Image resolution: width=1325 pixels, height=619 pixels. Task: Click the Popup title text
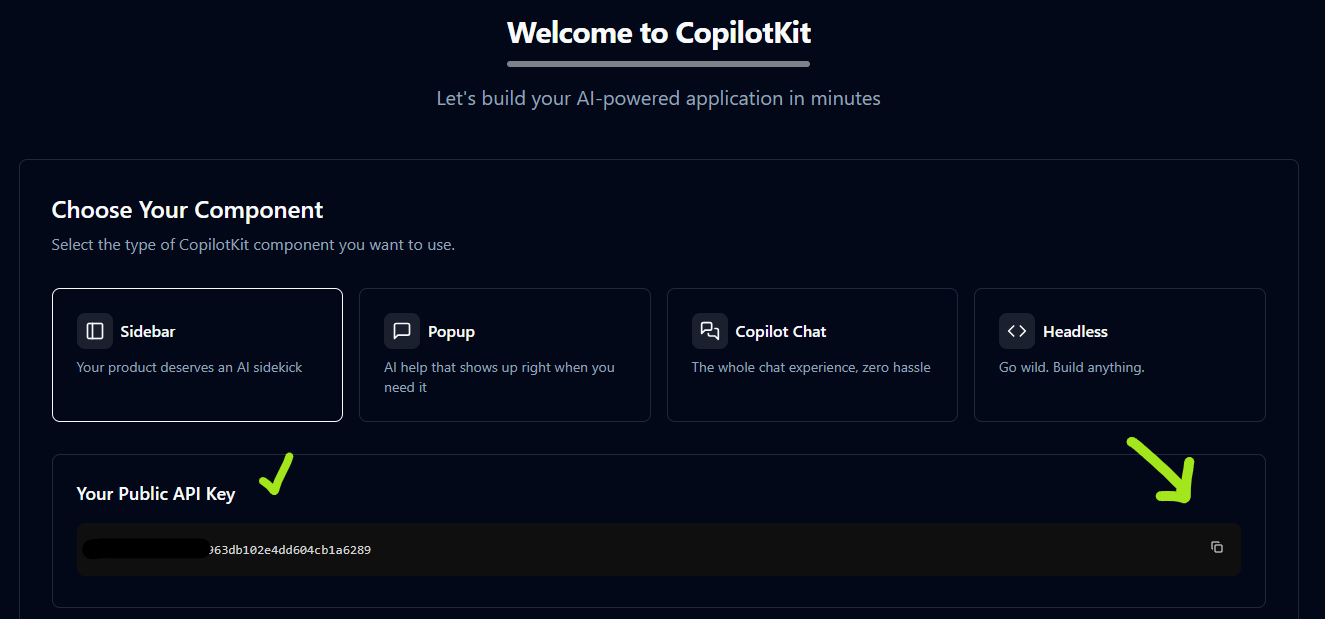pos(451,331)
